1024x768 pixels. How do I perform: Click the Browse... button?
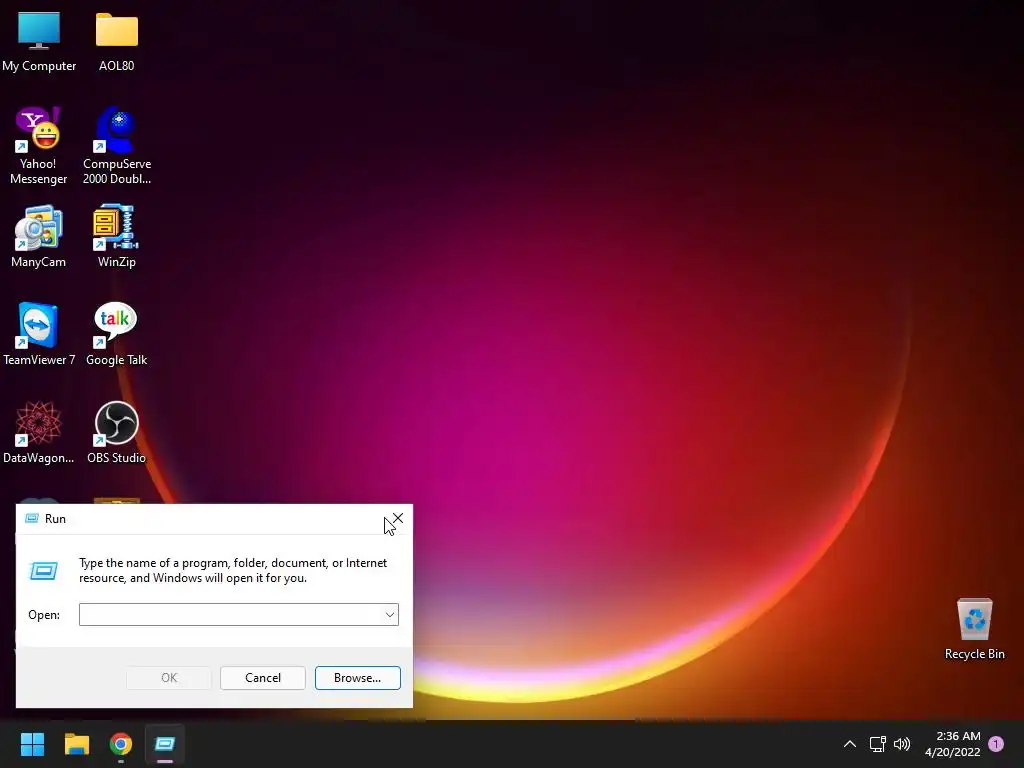point(357,678)
